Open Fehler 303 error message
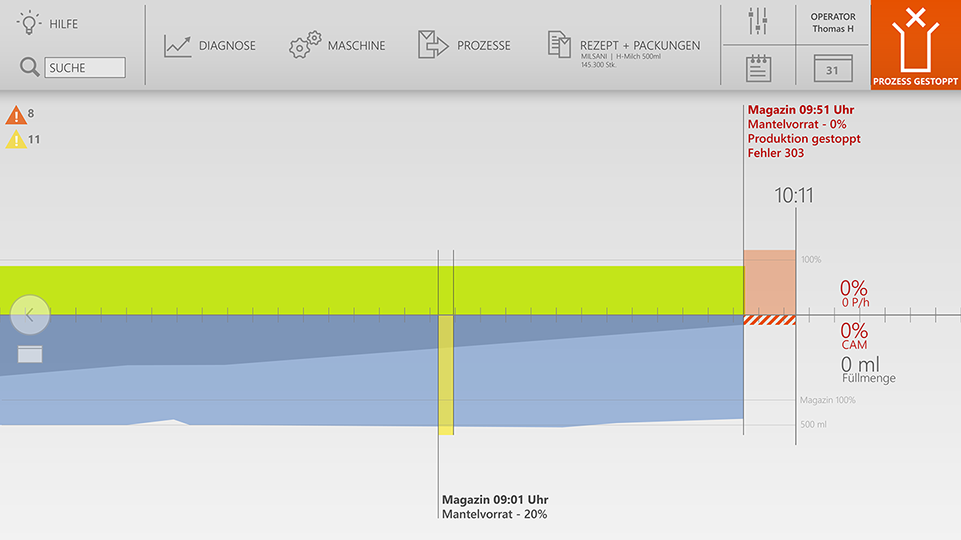Screen dimensions: 961x540 [775, 153]
